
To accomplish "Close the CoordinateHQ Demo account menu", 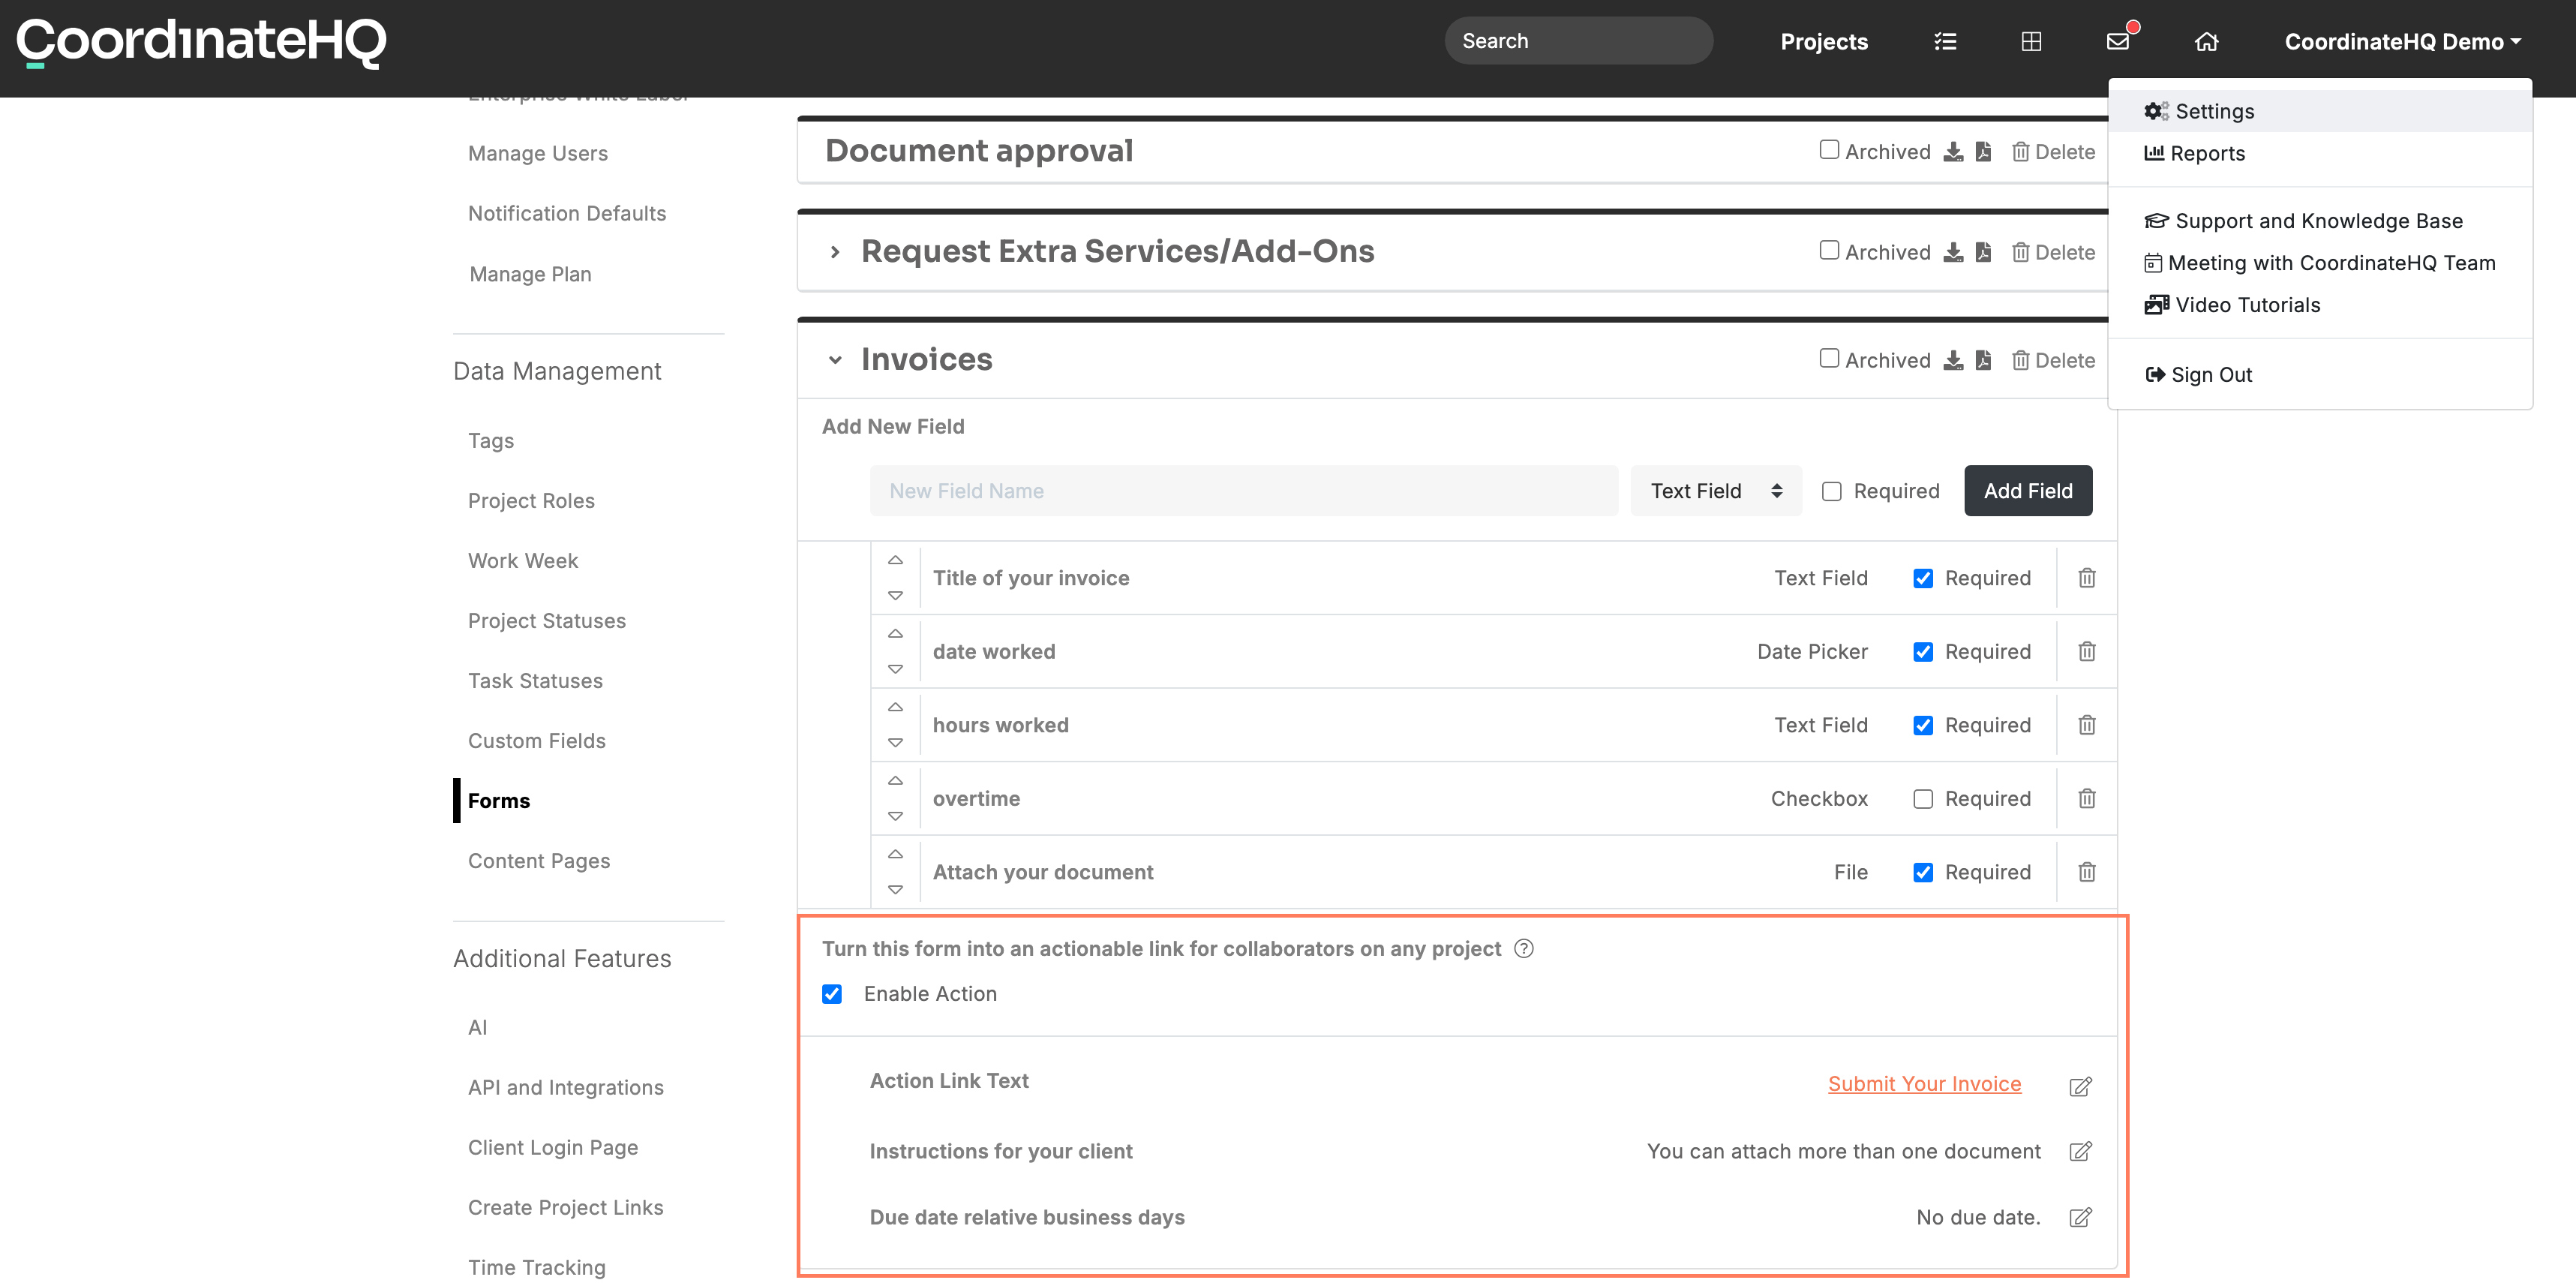I will 2402,42.
